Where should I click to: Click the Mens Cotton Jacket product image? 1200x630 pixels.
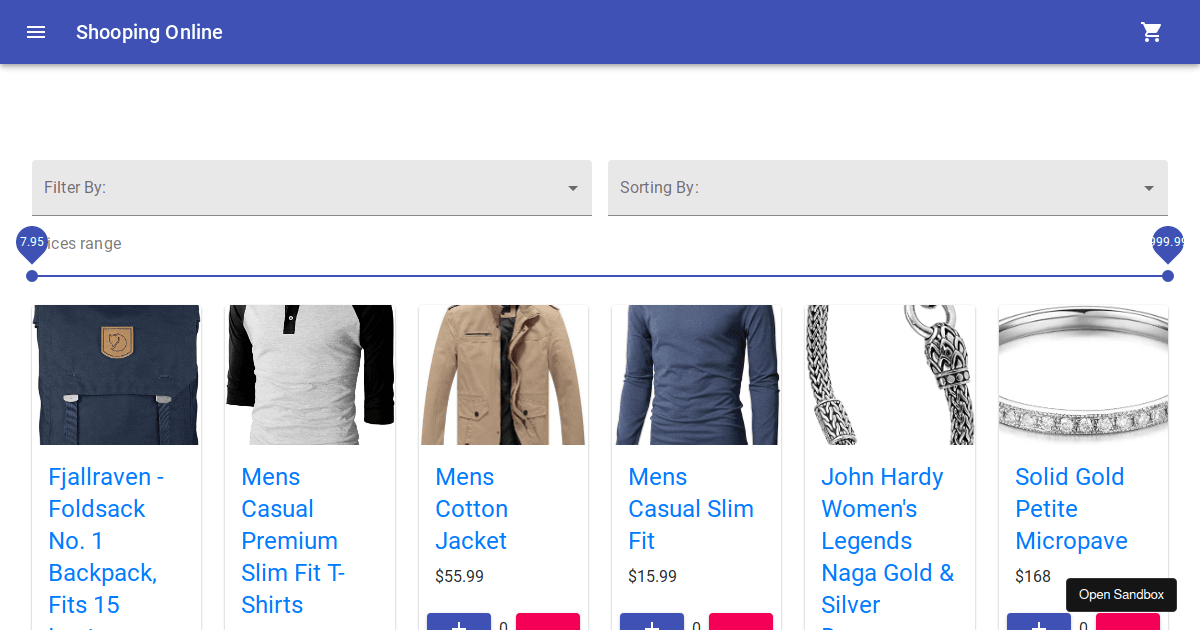click(x=503, y=374)
